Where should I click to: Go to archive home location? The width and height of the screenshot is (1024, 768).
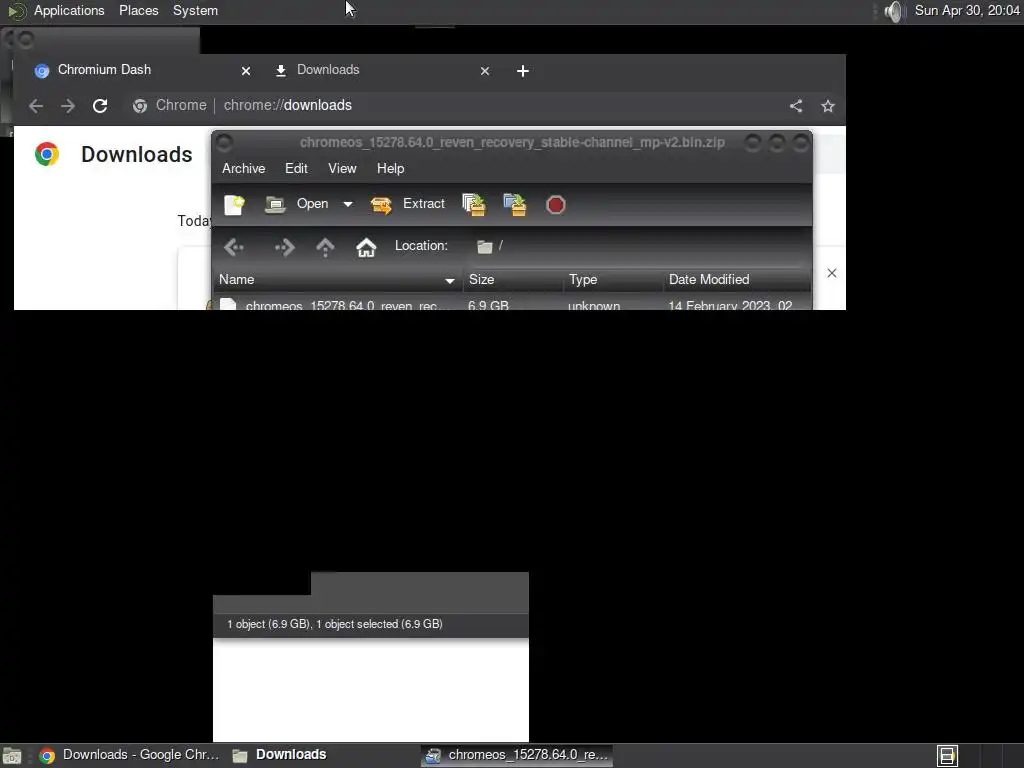(366, 247)
